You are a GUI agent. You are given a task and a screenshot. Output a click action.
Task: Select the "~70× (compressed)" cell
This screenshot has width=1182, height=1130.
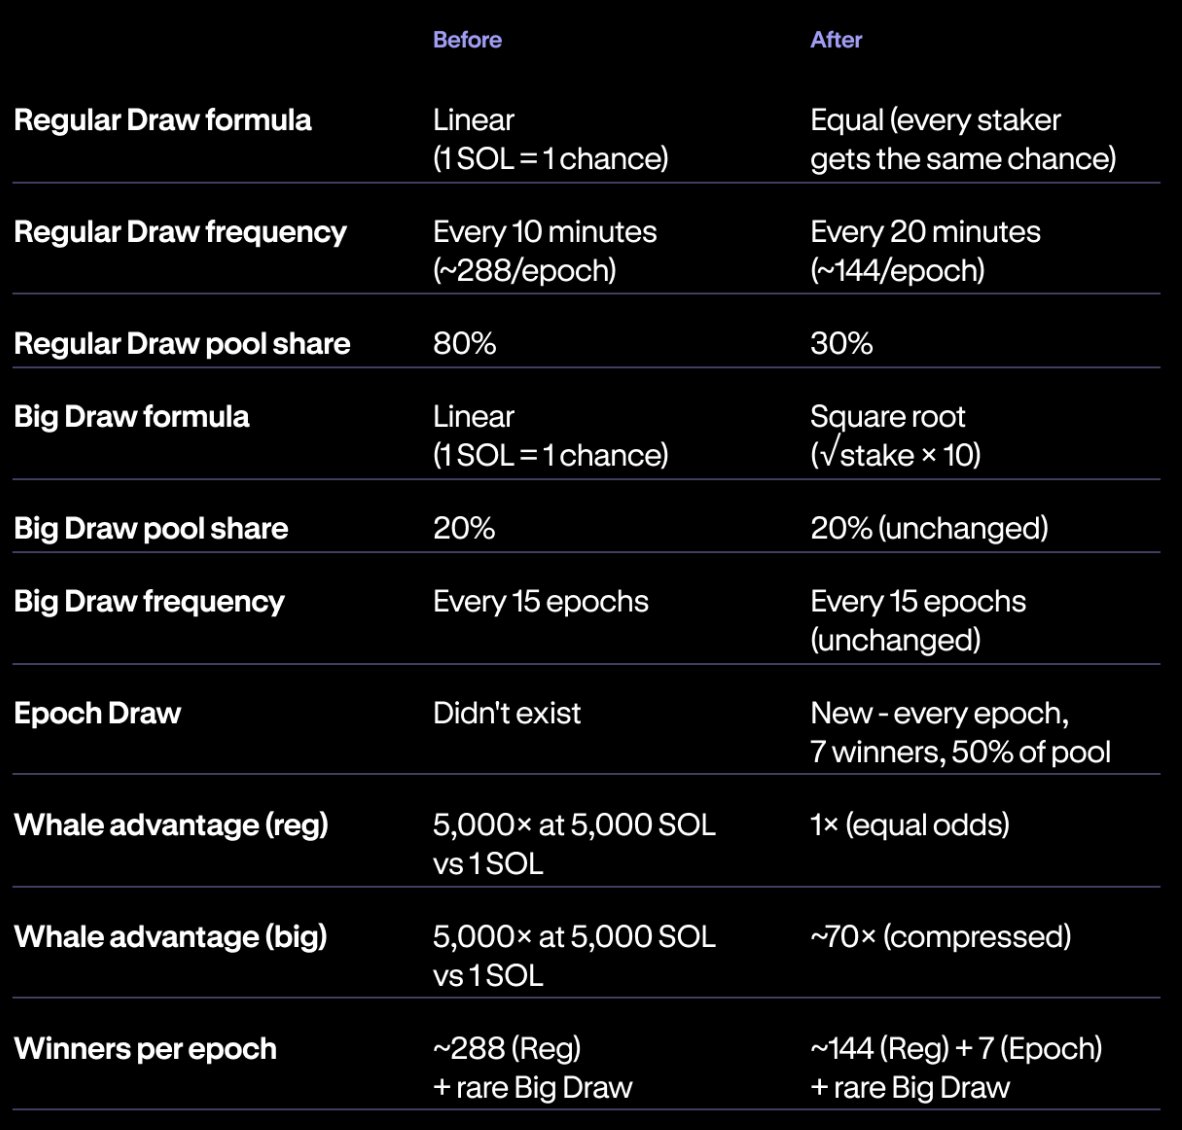click(x=940, y=937)
